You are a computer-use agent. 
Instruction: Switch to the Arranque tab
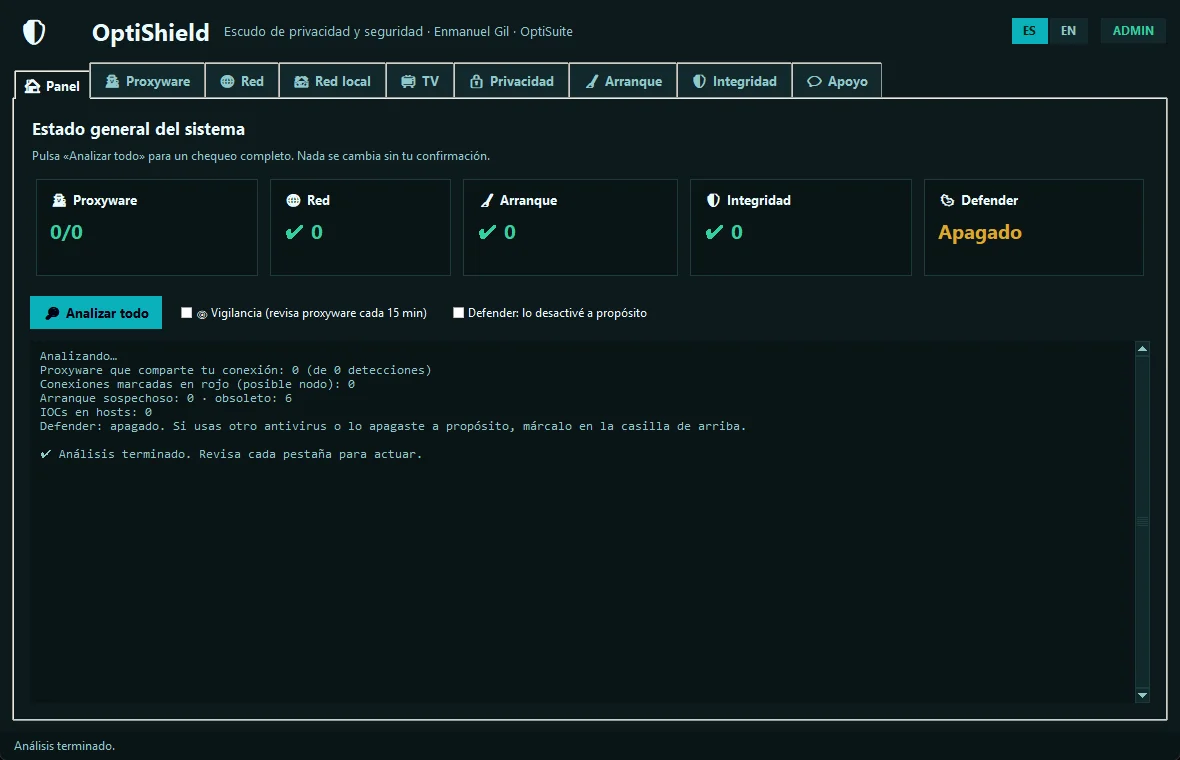click(x=623, y=81)
